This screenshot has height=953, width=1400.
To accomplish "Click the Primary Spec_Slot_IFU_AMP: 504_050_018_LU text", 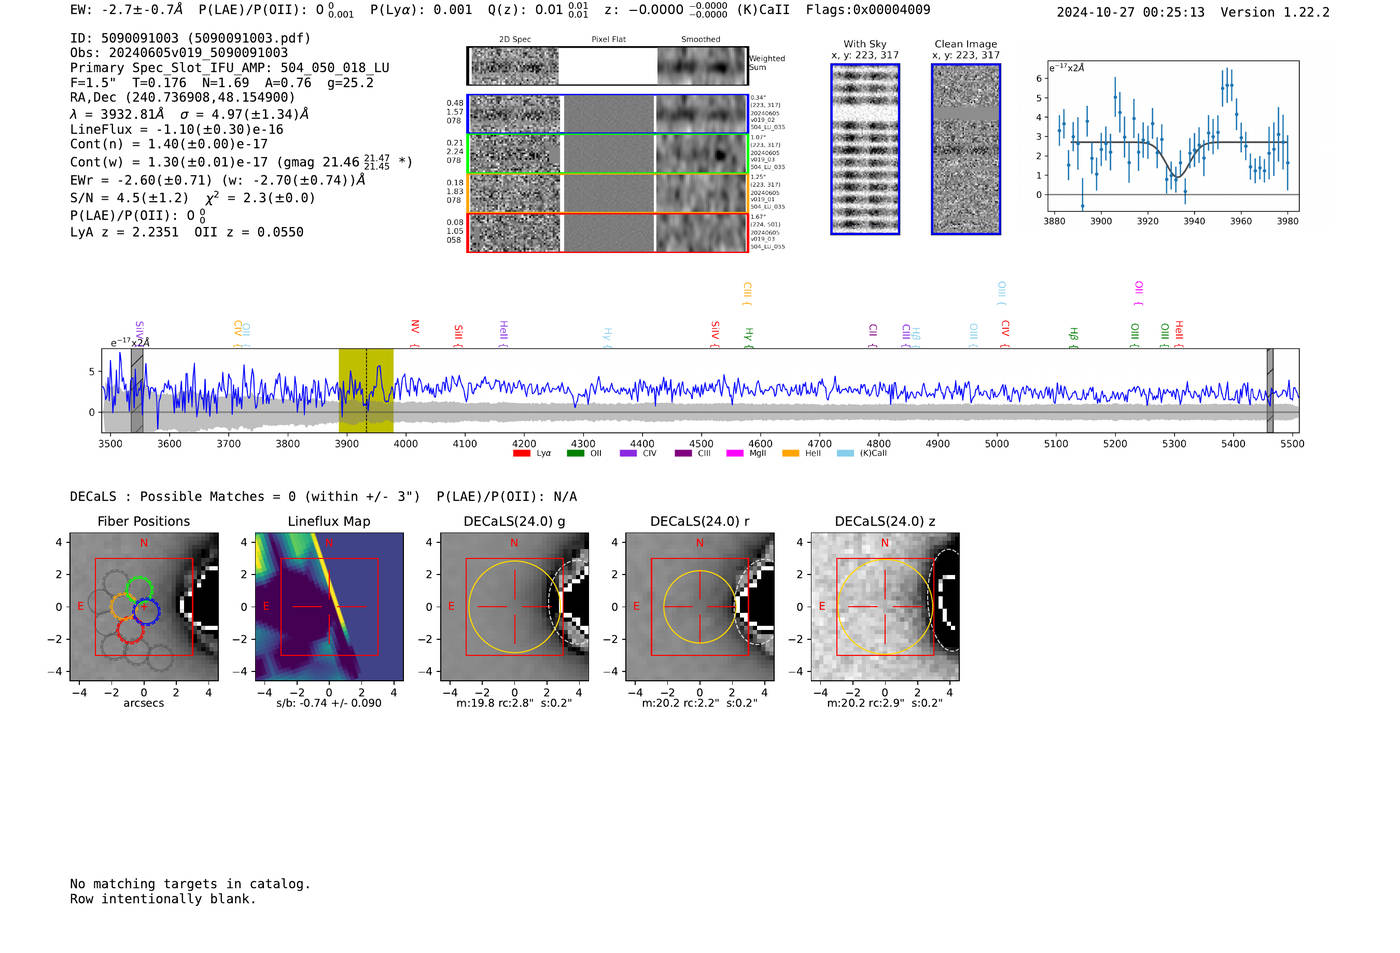I will (230, 68).
